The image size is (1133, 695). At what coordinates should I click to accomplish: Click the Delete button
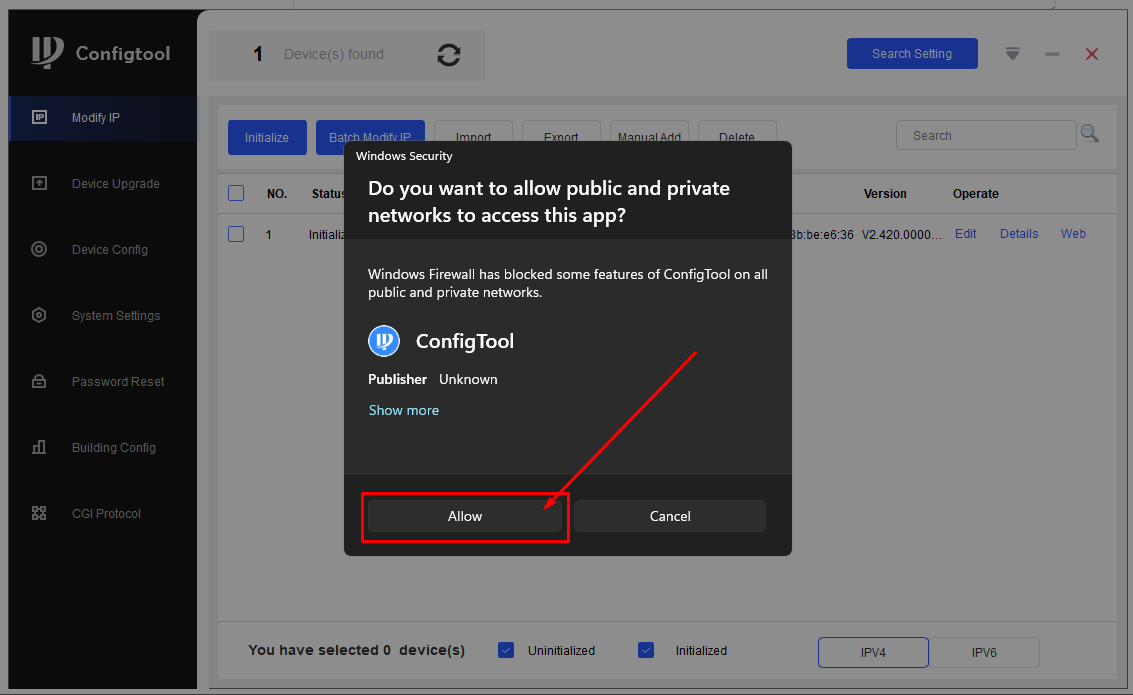click(x=737, y=131)
